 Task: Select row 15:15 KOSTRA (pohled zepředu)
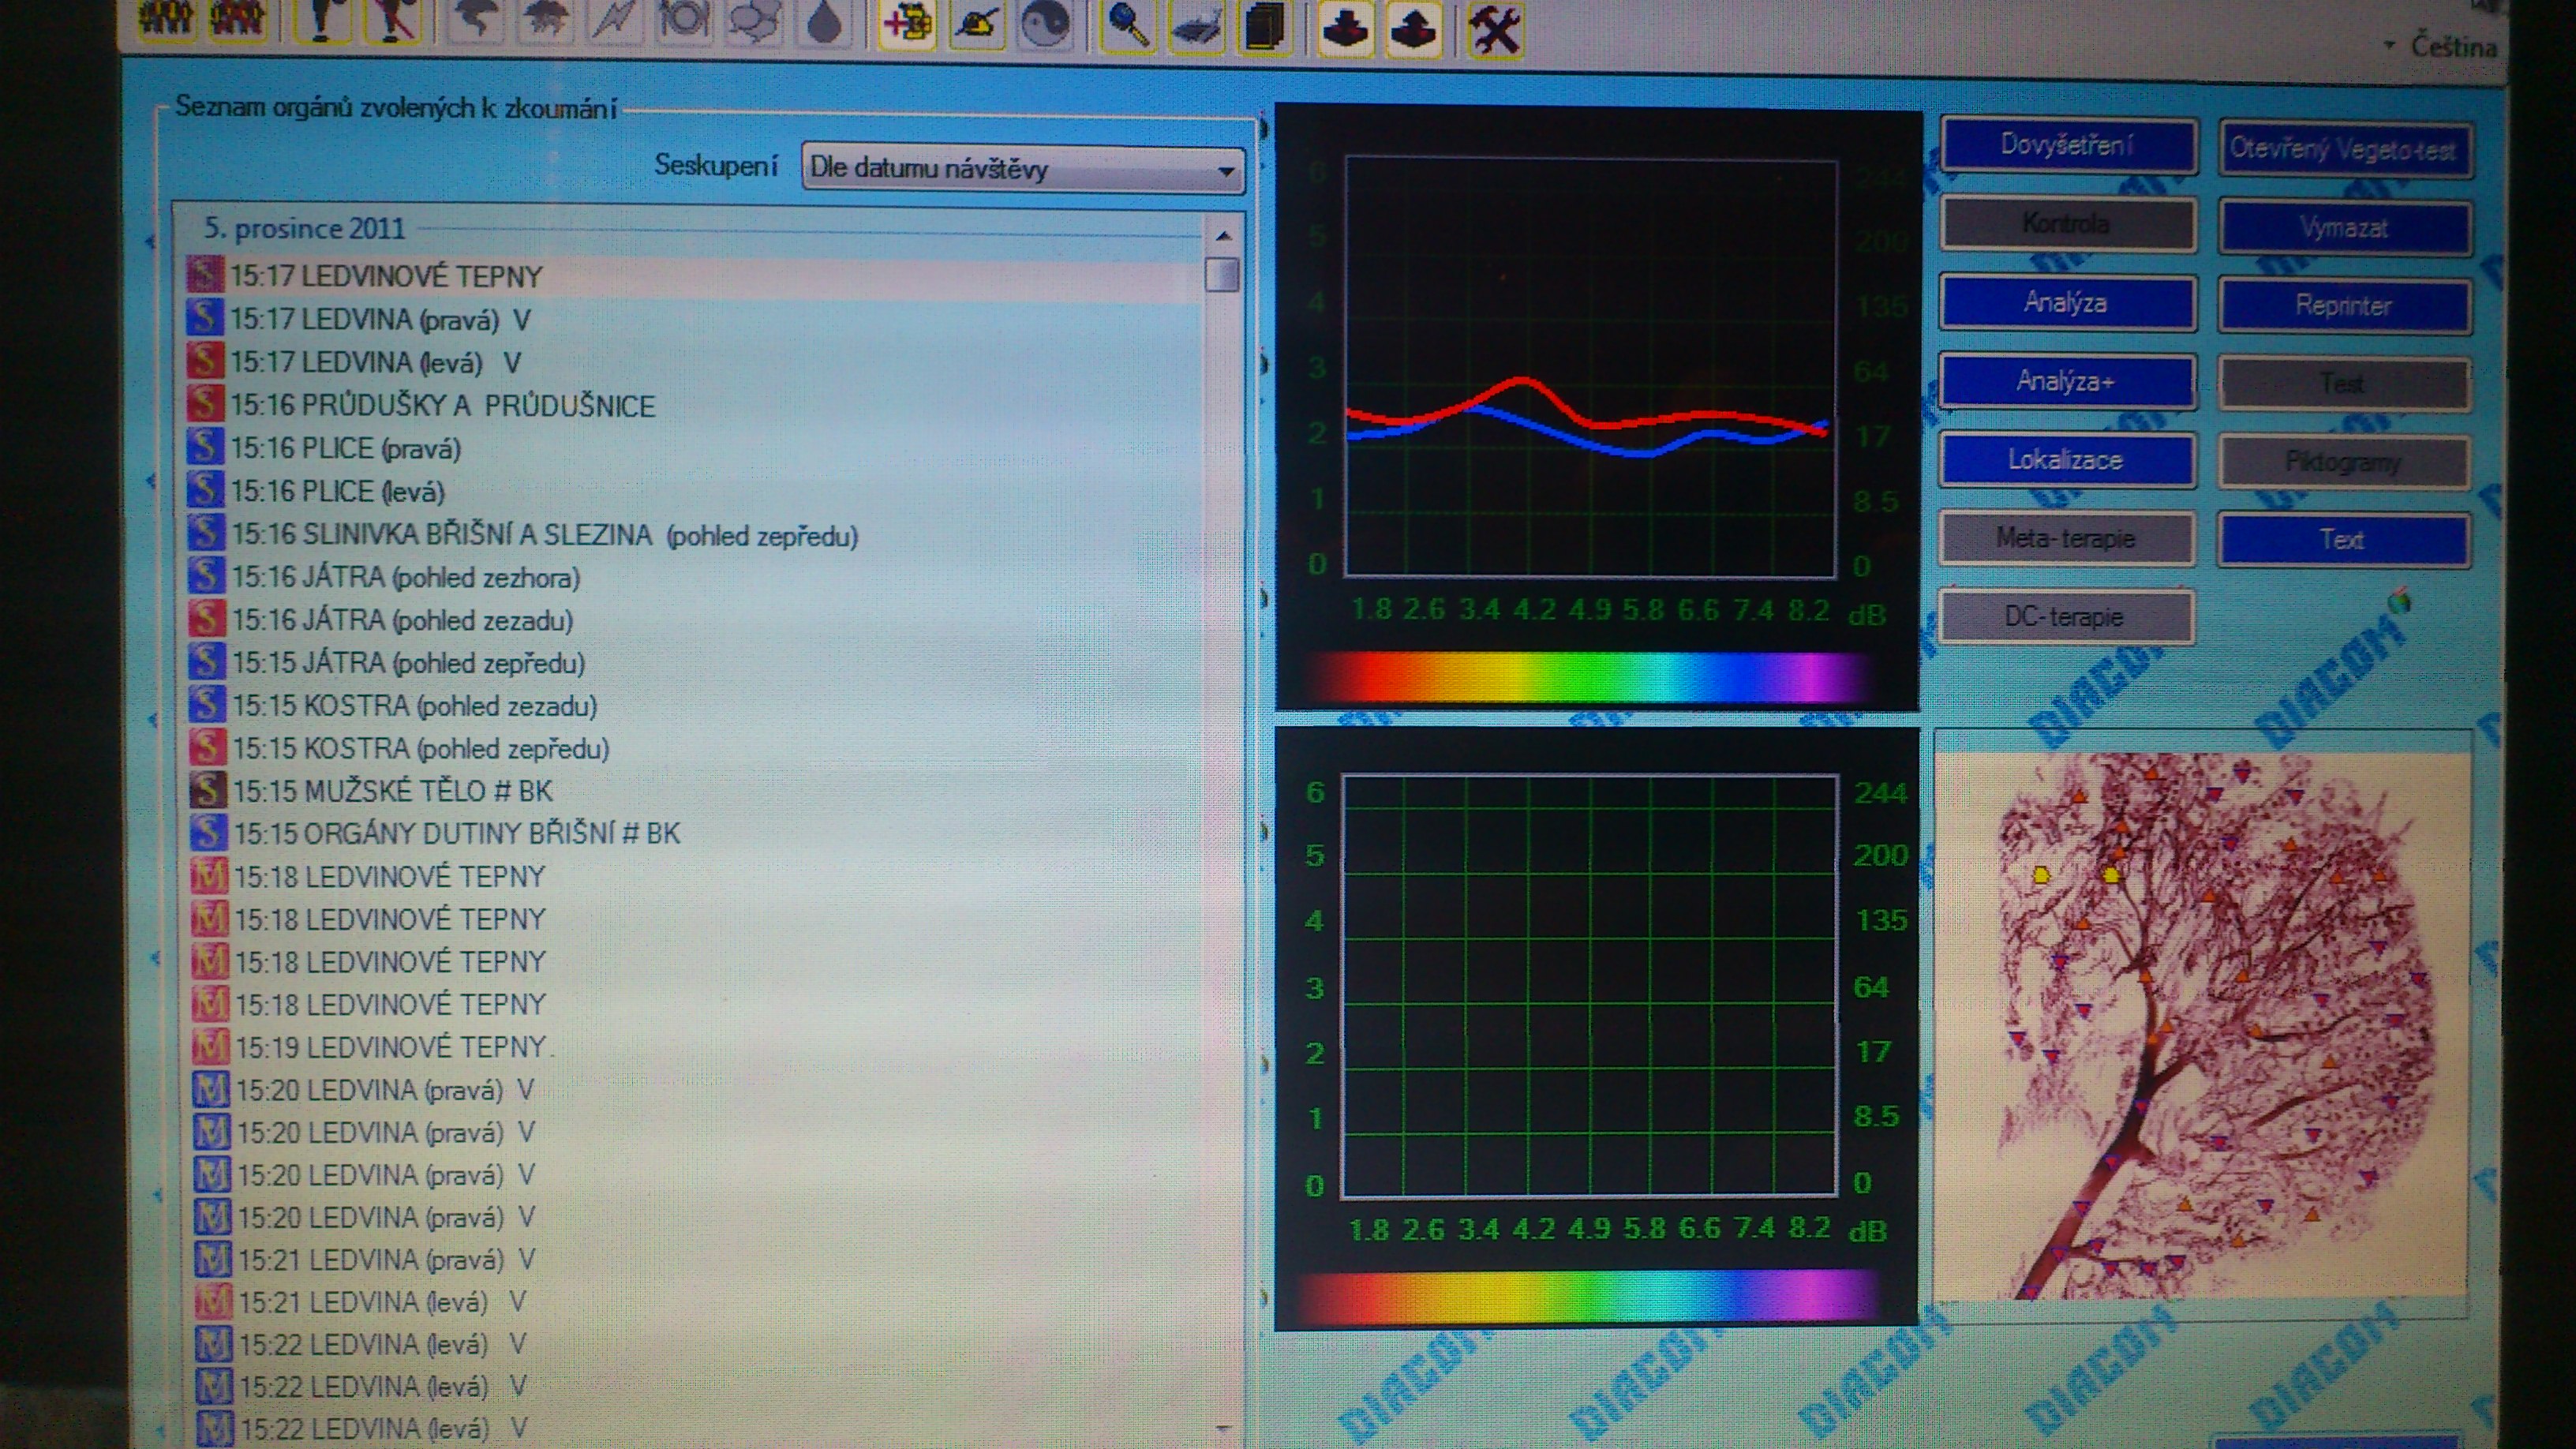(x=694, y=748)
